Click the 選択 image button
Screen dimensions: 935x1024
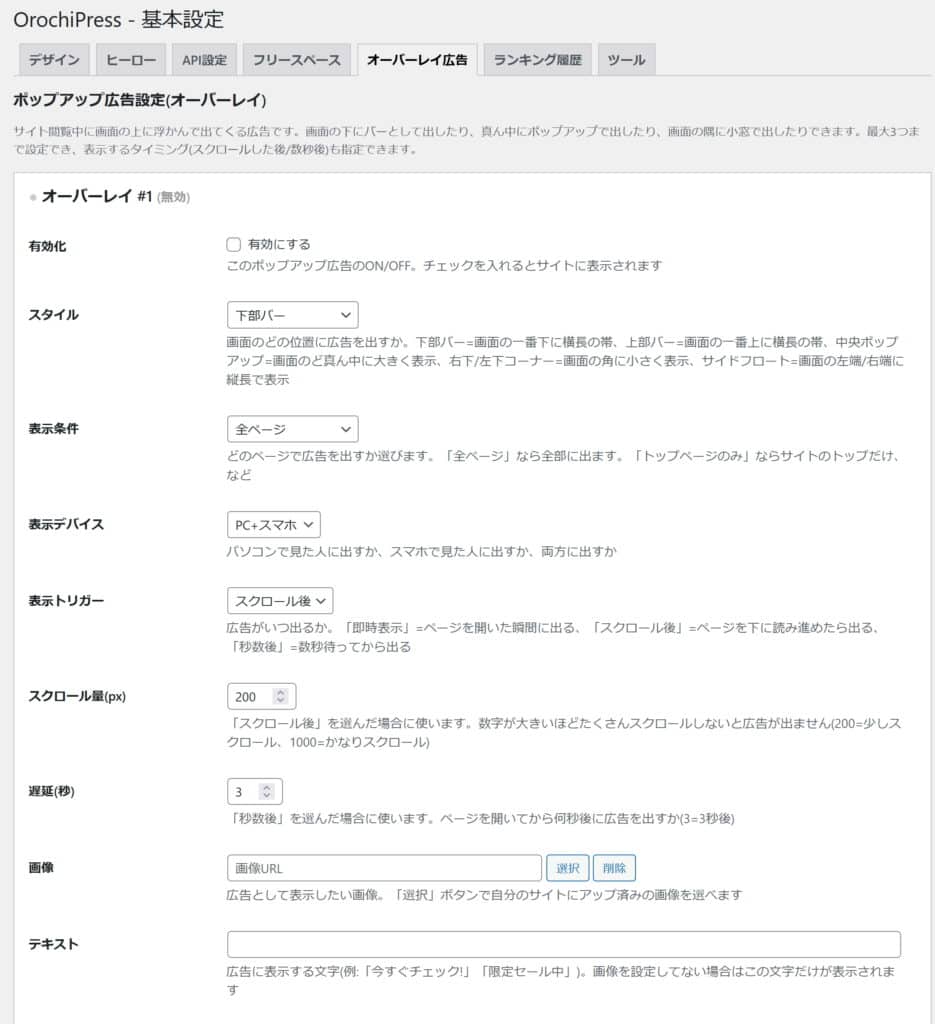click(x=567, y=868)
